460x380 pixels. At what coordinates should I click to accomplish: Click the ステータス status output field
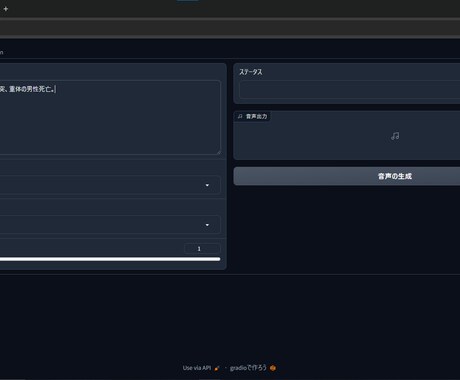[x=350, y=90]
